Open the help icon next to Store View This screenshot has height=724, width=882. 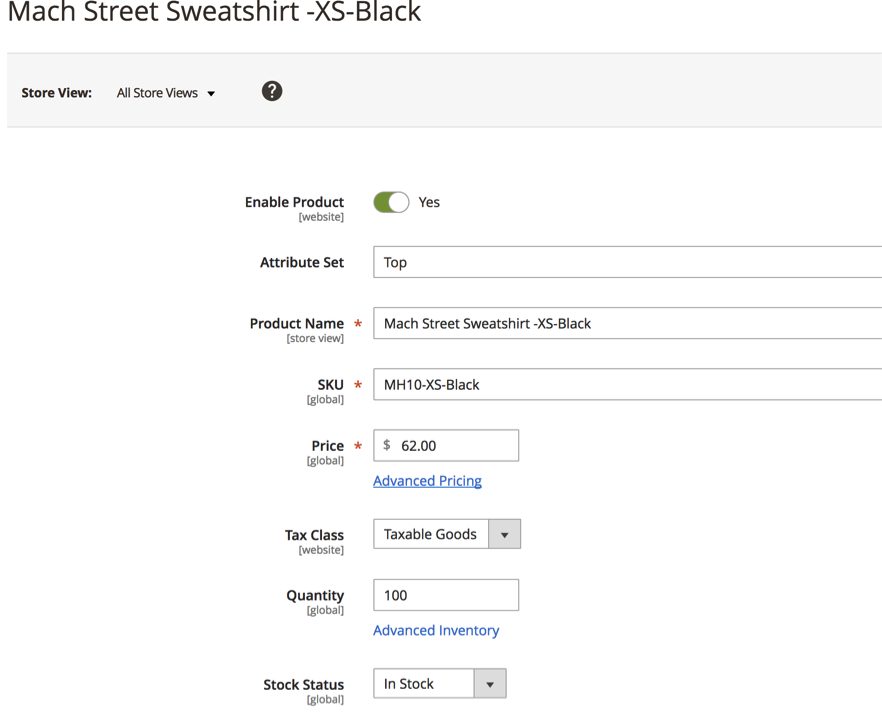pos(271,91)
